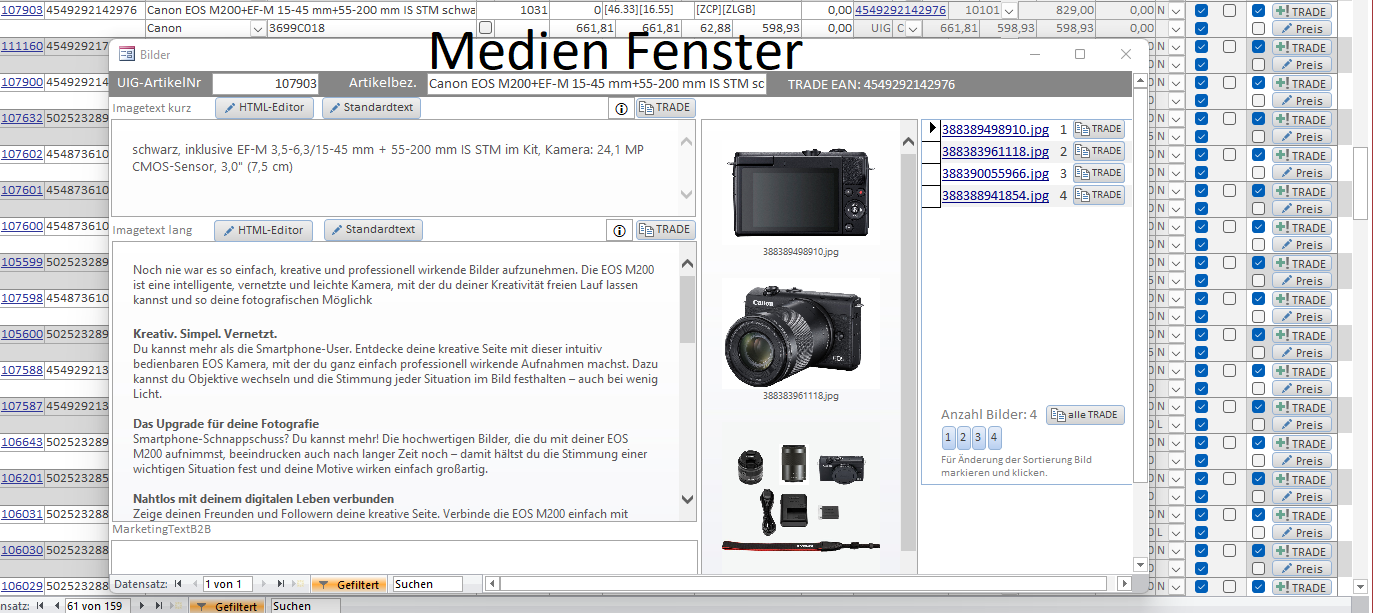Click new record icon in main list navigation

(x=174, y=606)
